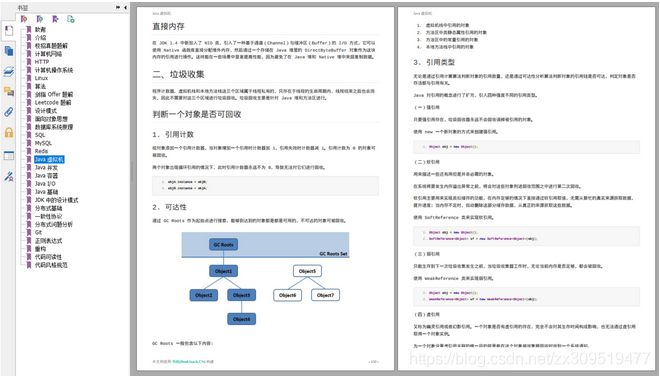
Task: Open the Digital signatures pen icon
Action: point(8,176)
